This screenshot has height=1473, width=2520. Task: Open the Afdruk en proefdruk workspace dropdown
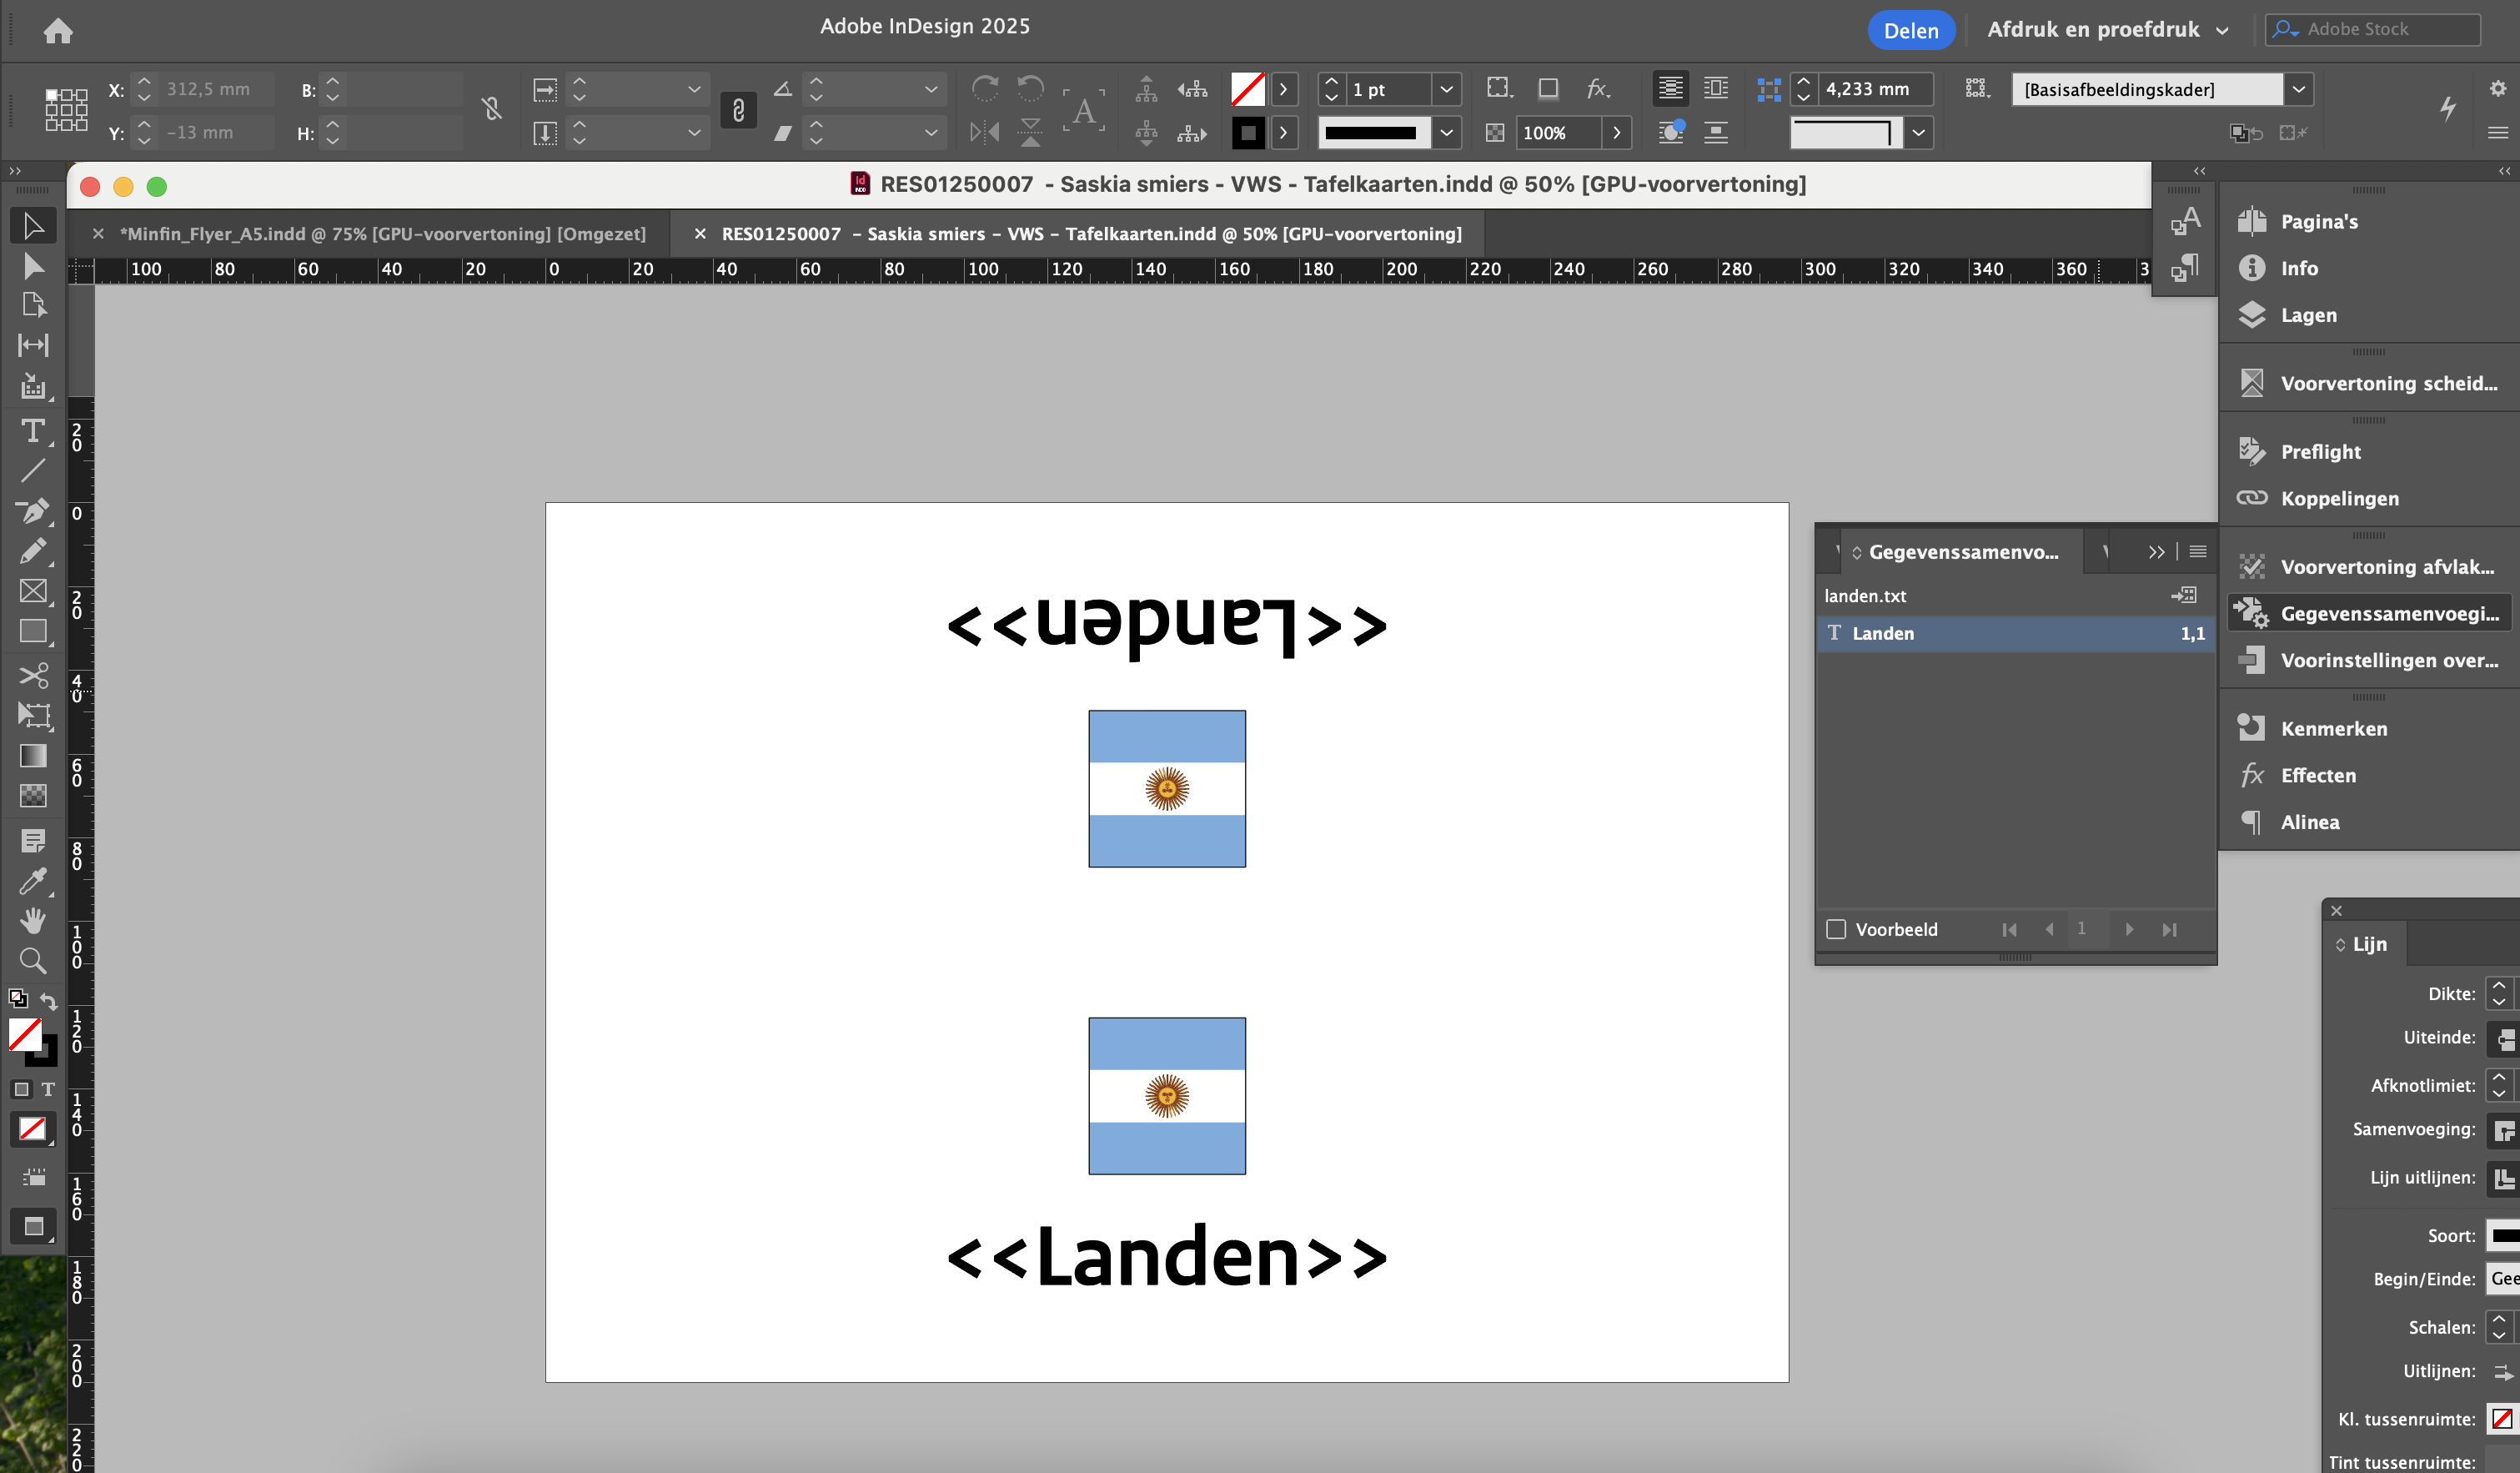pyautogui.click(x=2108, y=30)
